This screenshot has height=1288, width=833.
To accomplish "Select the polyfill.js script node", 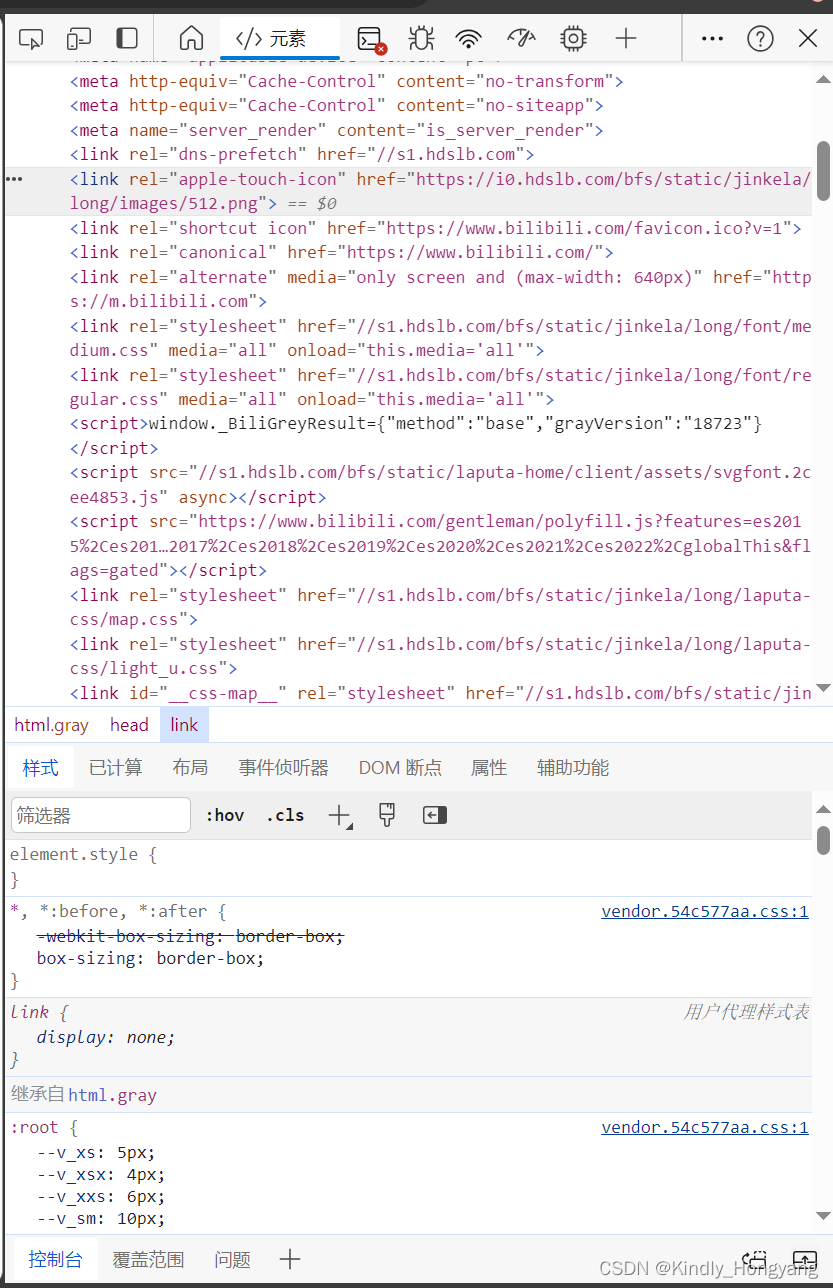I will pos(440,545).
